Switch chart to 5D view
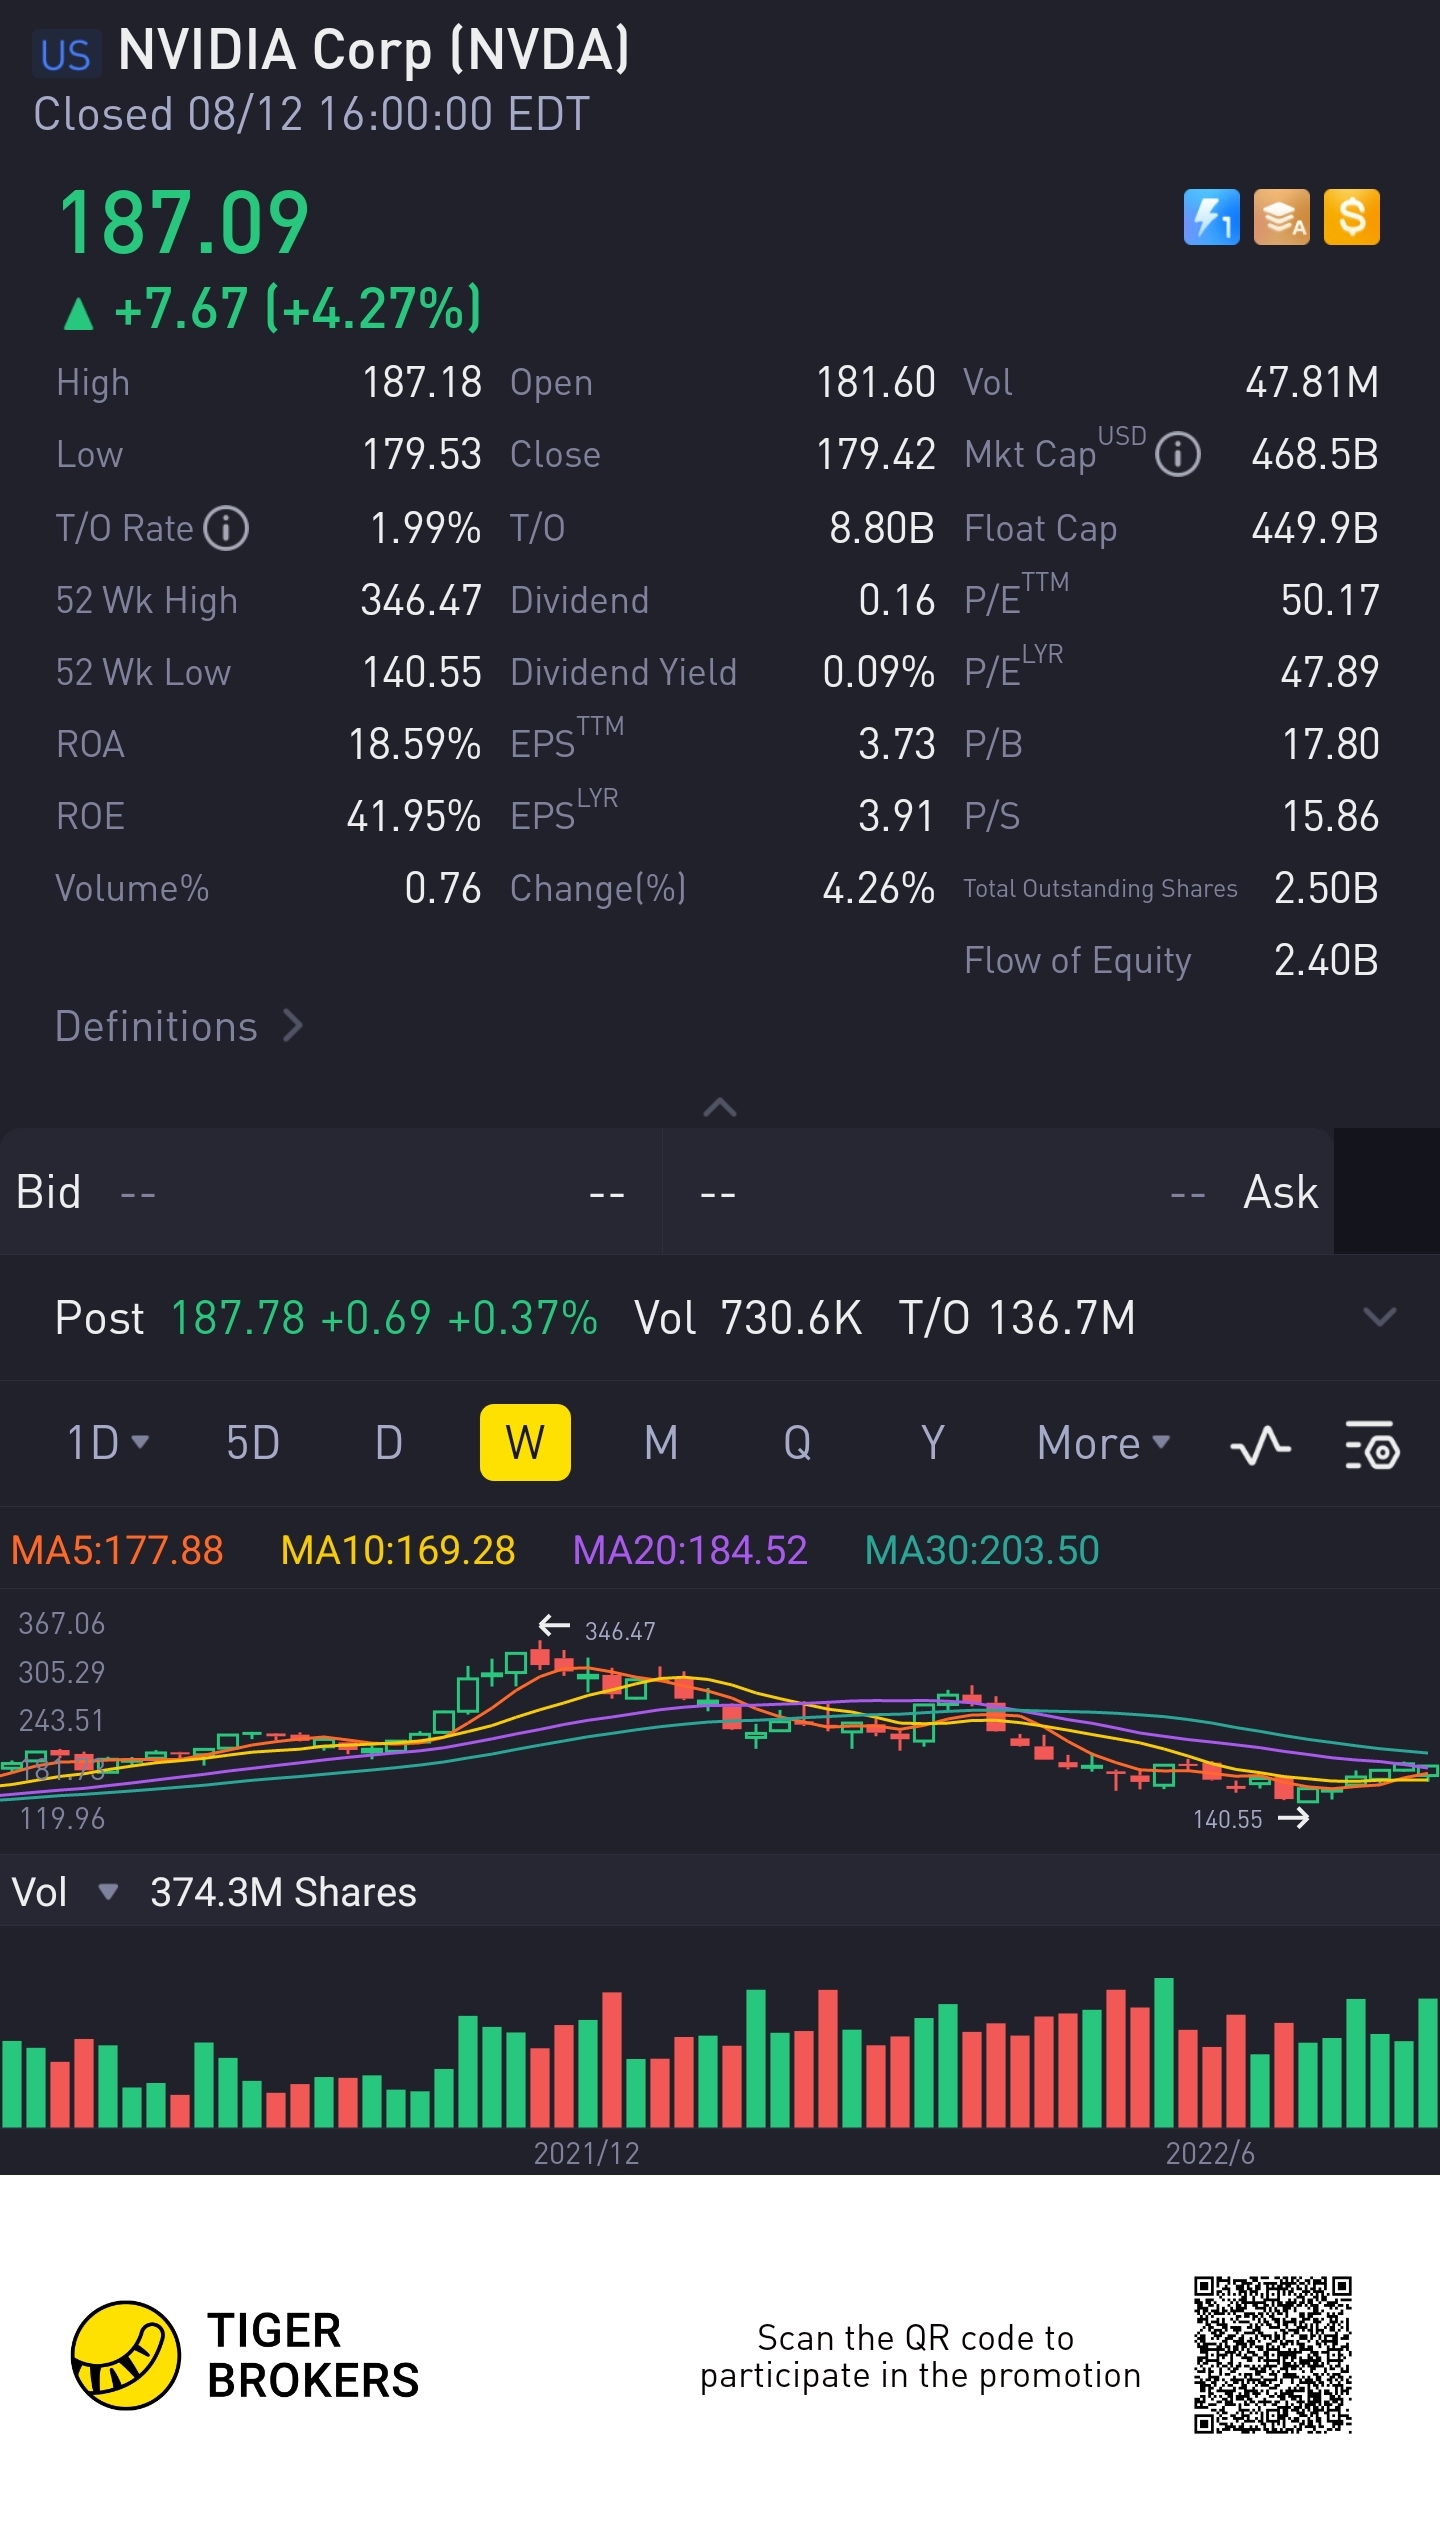 click(252, 1443)
